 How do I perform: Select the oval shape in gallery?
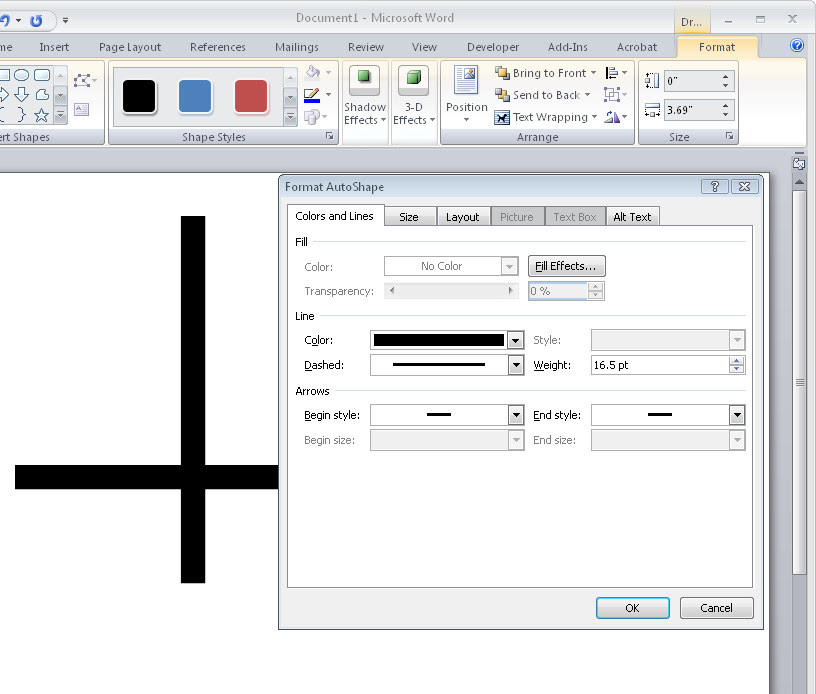(x=21, y=75)
